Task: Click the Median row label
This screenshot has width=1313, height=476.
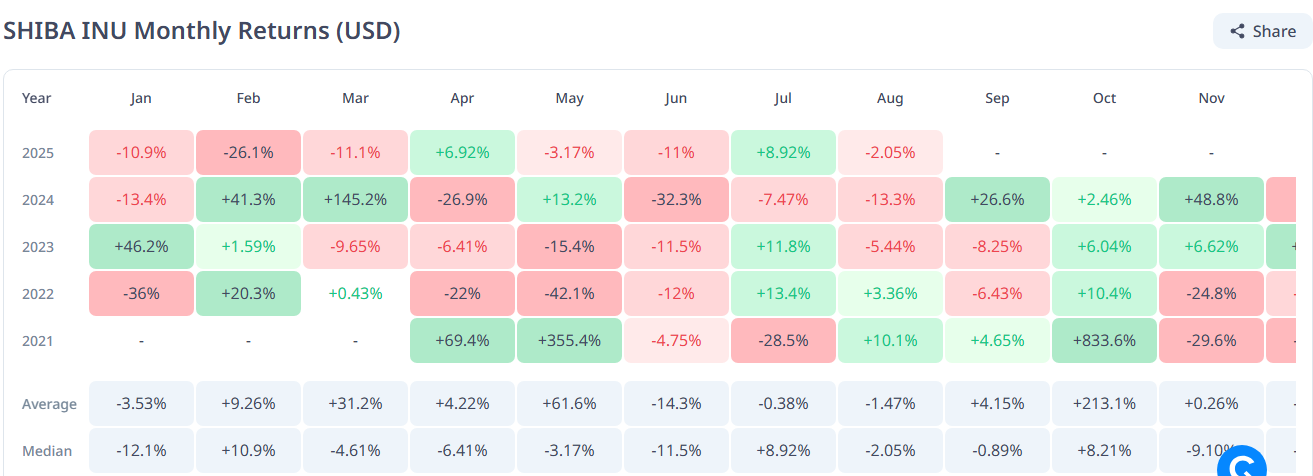Action: click(47, 451)
